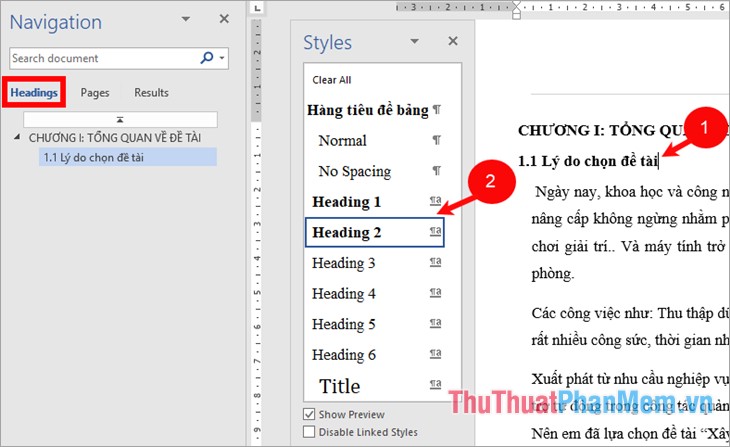Collapse the CHƯƠNG I heading tree
The height and width of the screenshot is (447, 730).
pyautogui.click(x=17, y=137)
